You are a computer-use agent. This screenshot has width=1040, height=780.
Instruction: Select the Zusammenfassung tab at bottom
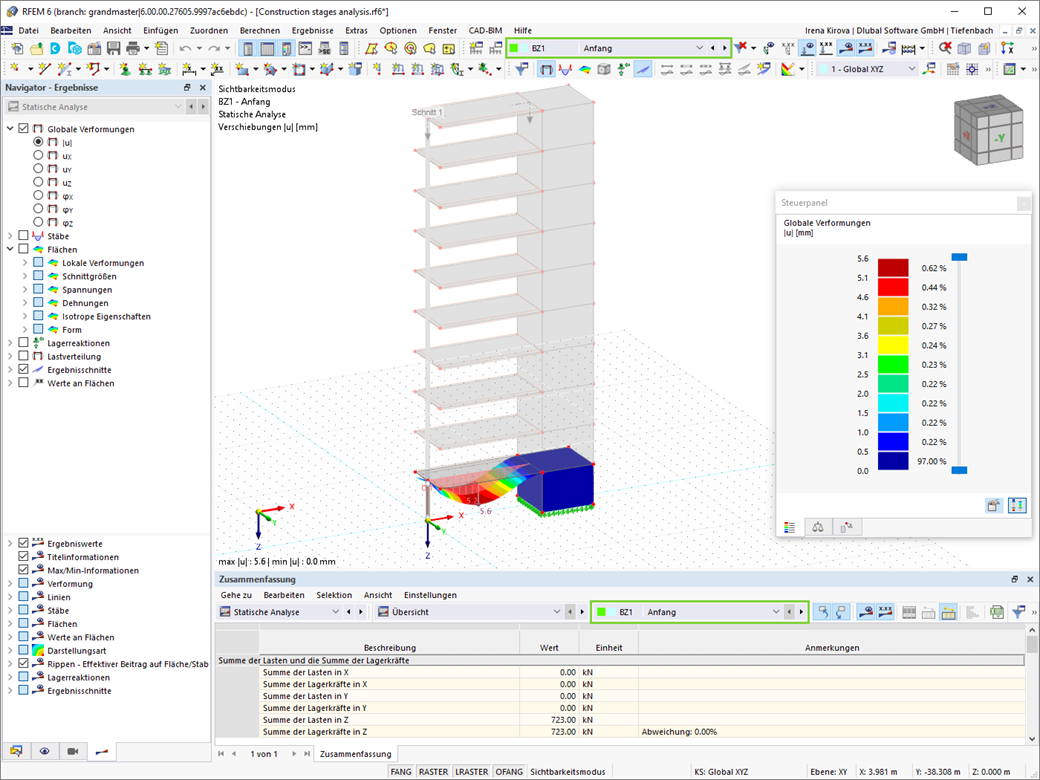tap(356, 754)
